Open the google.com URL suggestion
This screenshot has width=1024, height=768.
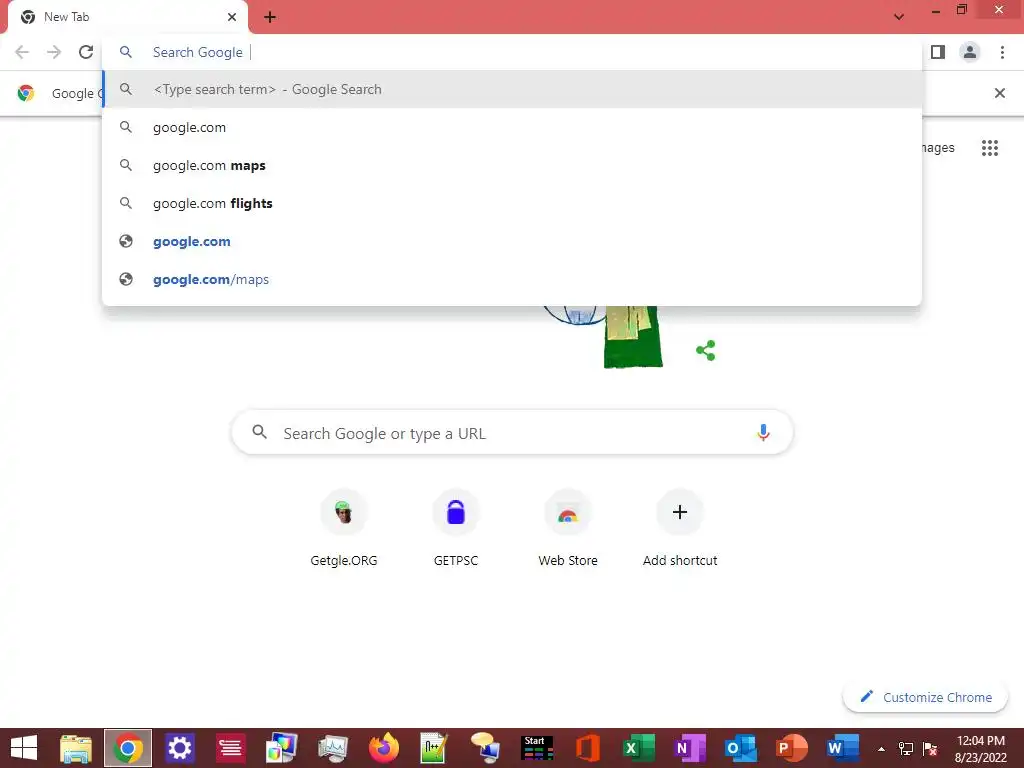pos(512,241)
